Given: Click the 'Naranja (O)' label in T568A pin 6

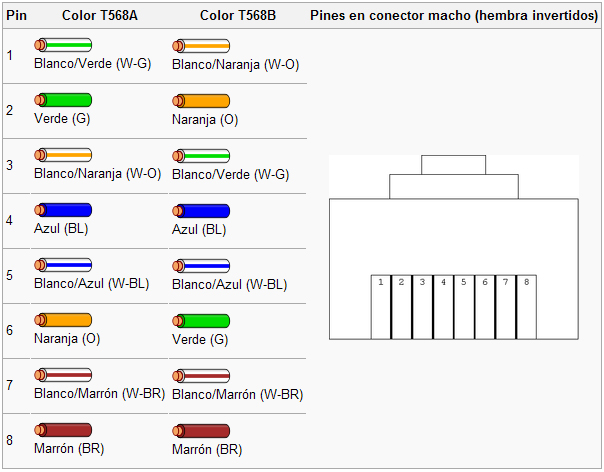Looking at the screenshot, I should tap(67, 339).
